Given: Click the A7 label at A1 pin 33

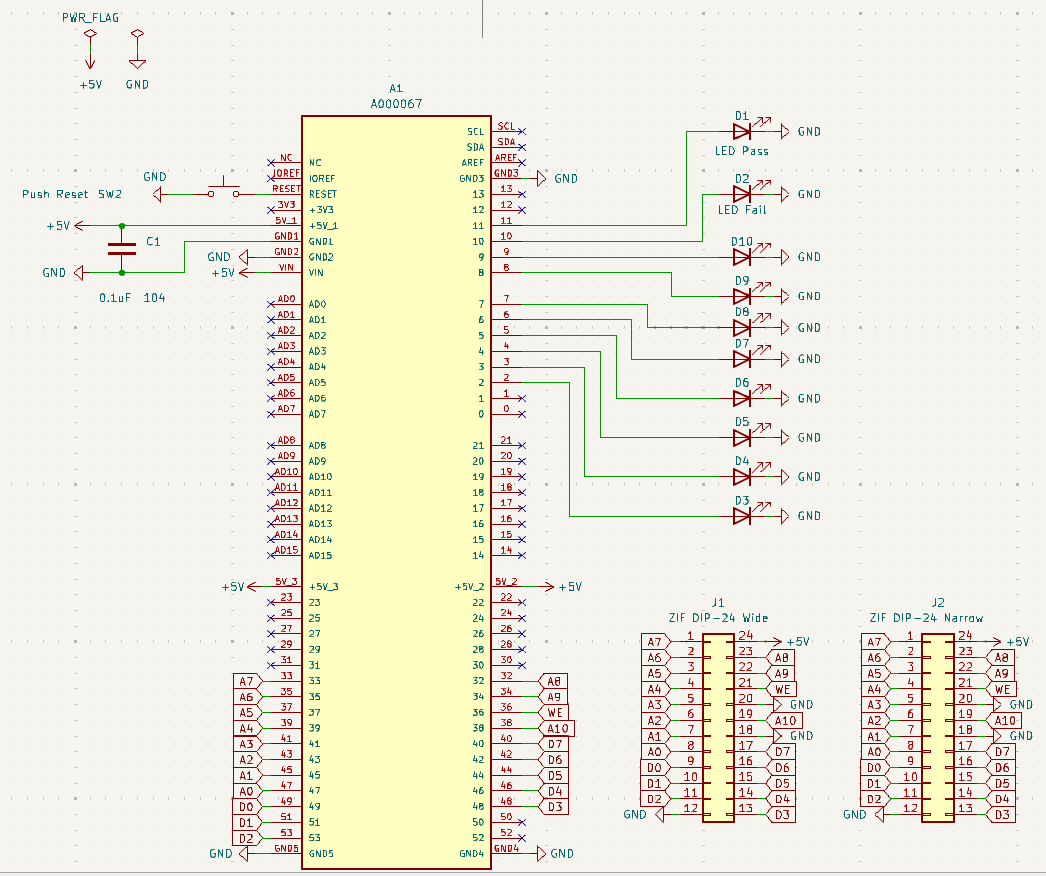Looking at the screenshot, I should click(x=246, y=681).
